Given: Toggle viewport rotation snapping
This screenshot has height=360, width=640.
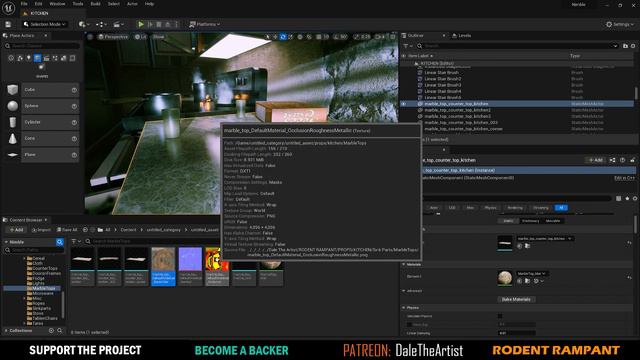Looking at the screenshot, I should 336,37.
